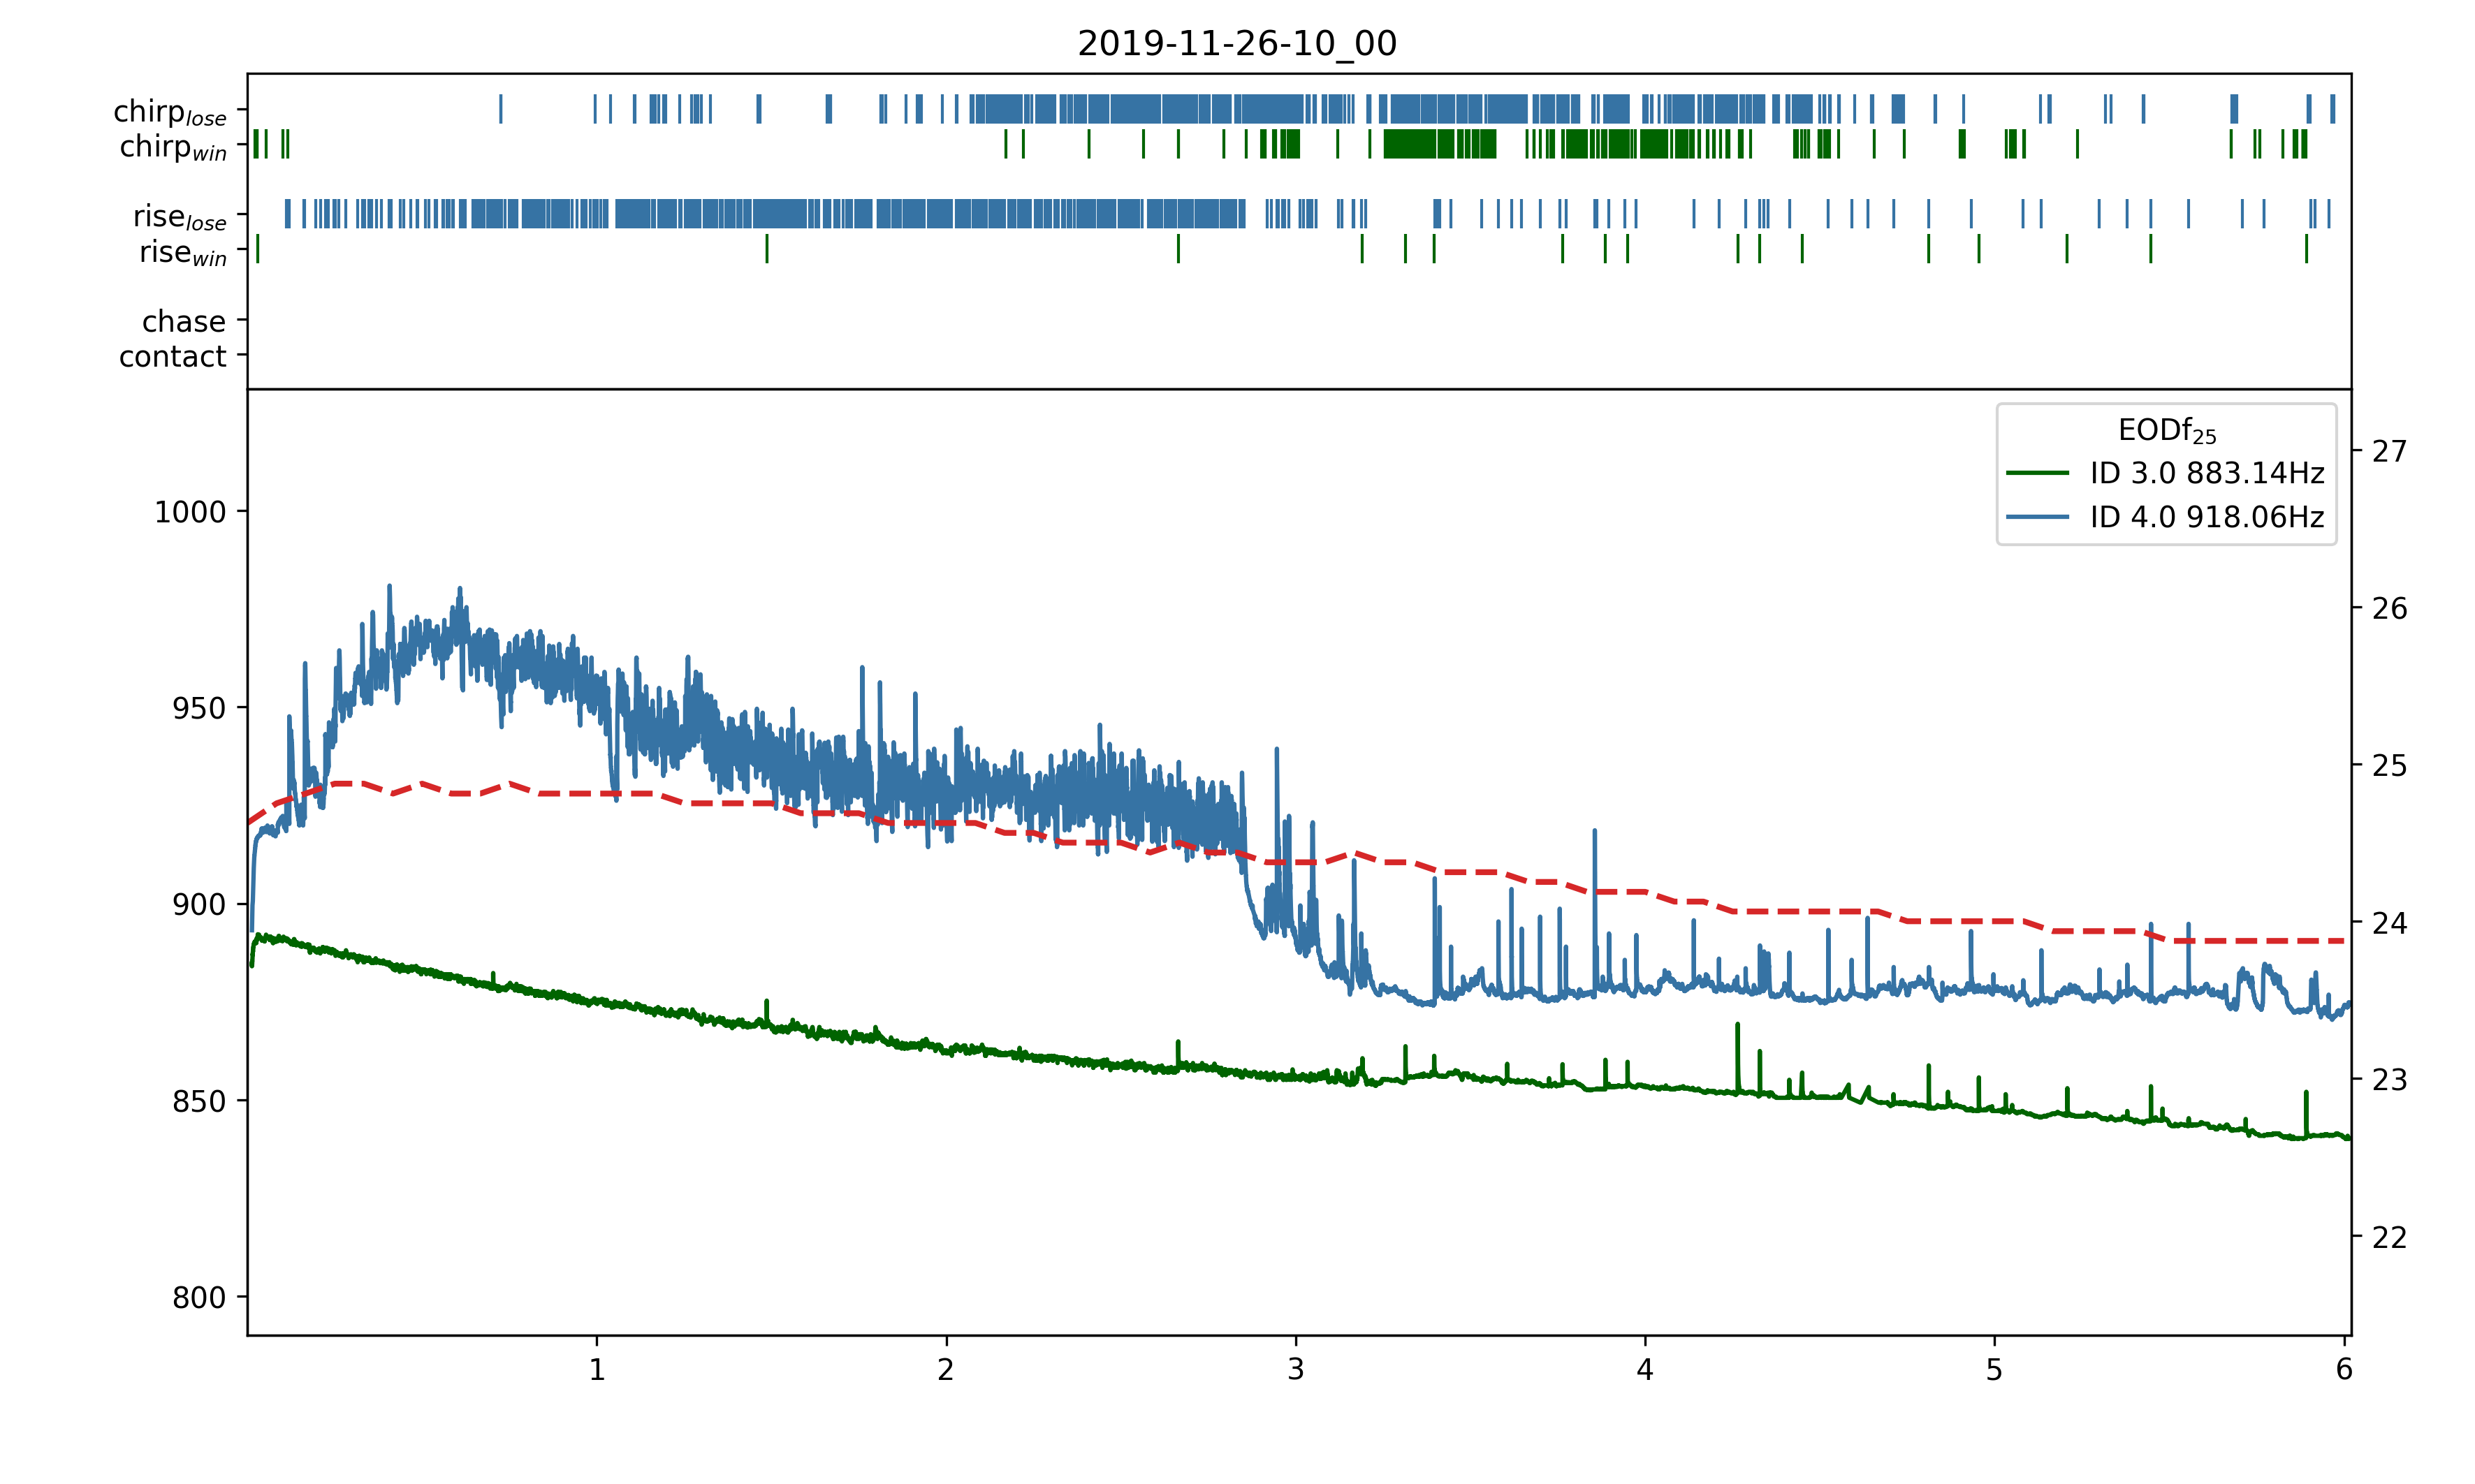The image size is (2475, 1484).
Task: Click the 800 tick on left axis
Action: pyautogui.click(x=199, y=1298)
